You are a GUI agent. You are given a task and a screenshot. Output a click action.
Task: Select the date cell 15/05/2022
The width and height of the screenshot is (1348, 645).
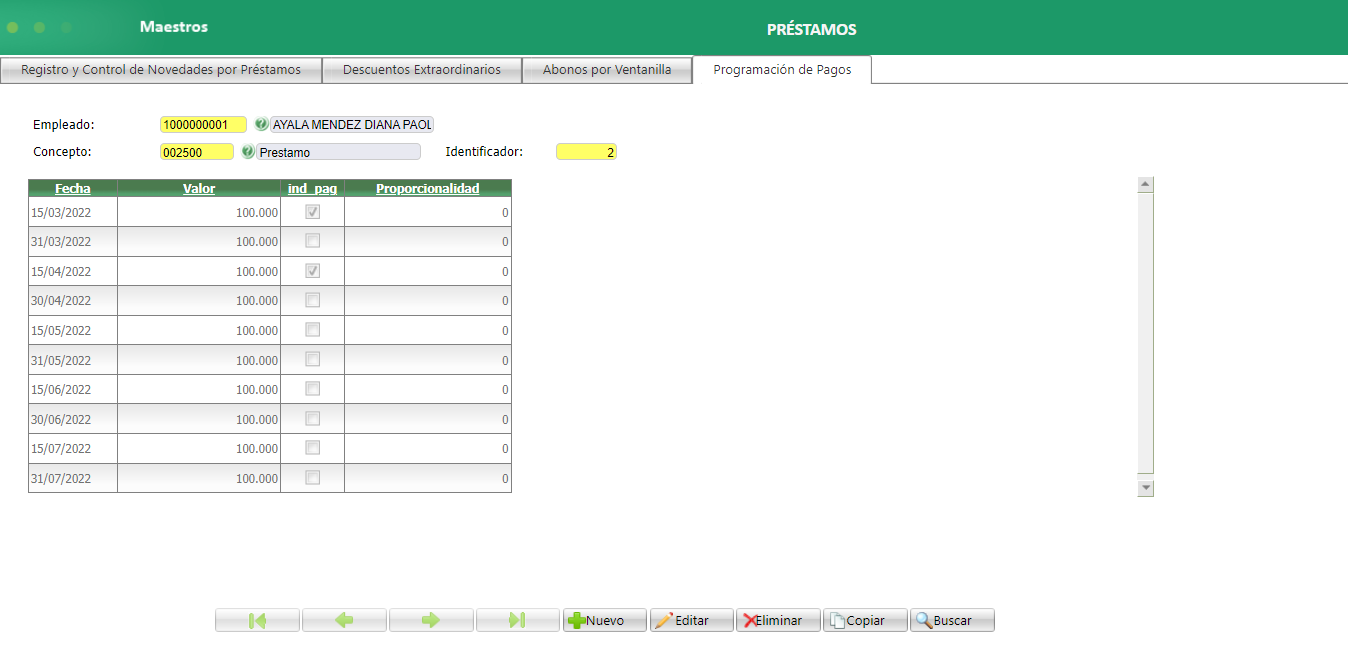73,330
